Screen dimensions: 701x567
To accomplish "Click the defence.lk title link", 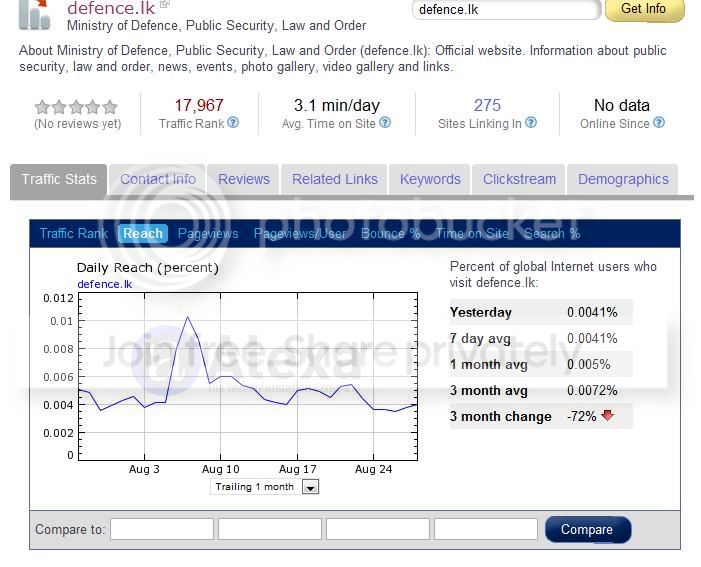I will 111,8.
